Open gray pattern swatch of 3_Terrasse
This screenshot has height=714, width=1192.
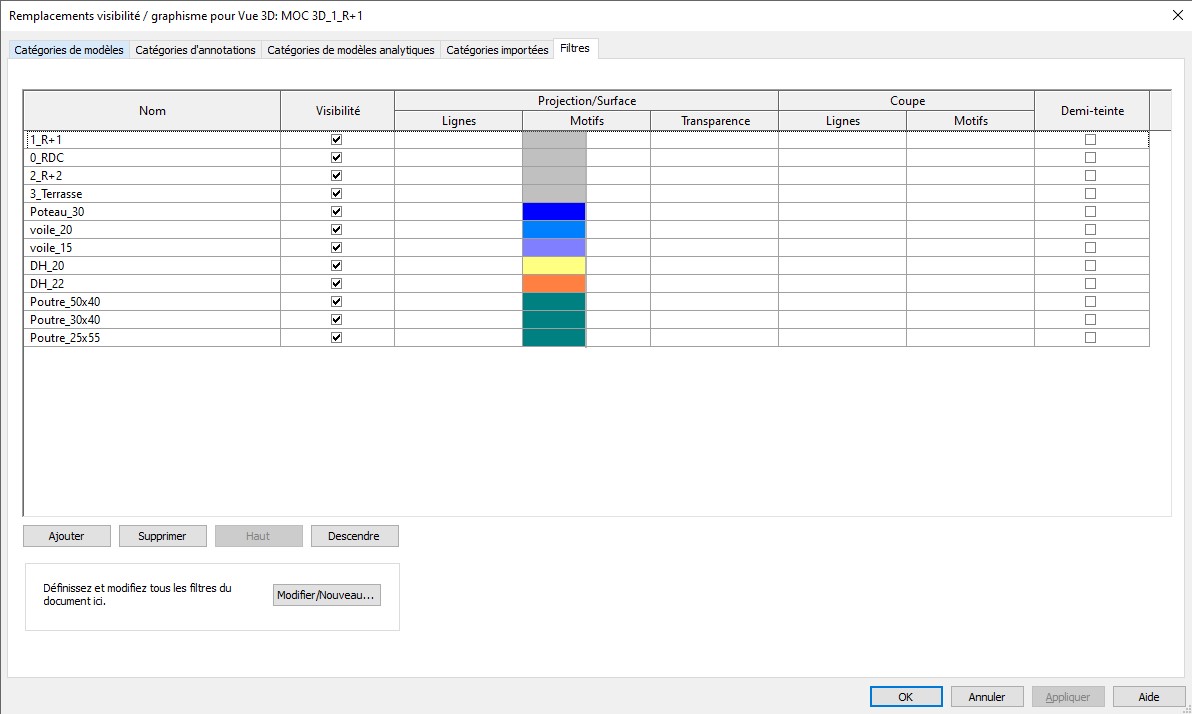554,194
